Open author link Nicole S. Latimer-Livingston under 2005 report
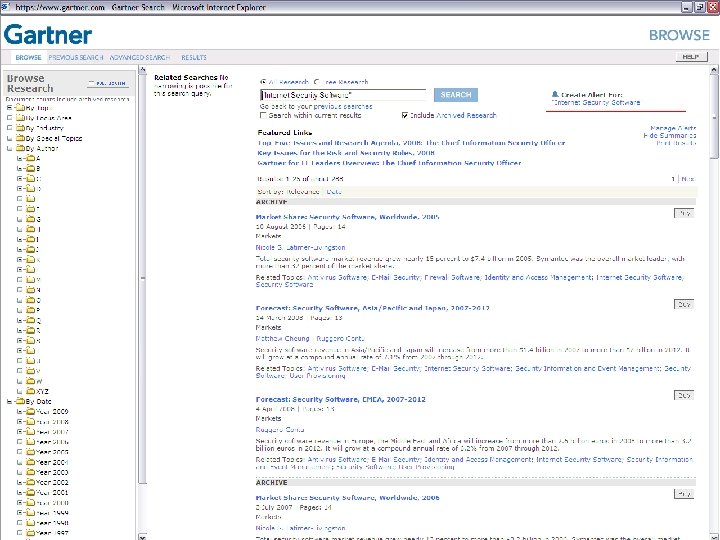The width and height of the screenshot is (720, 540). click(300, 247)
